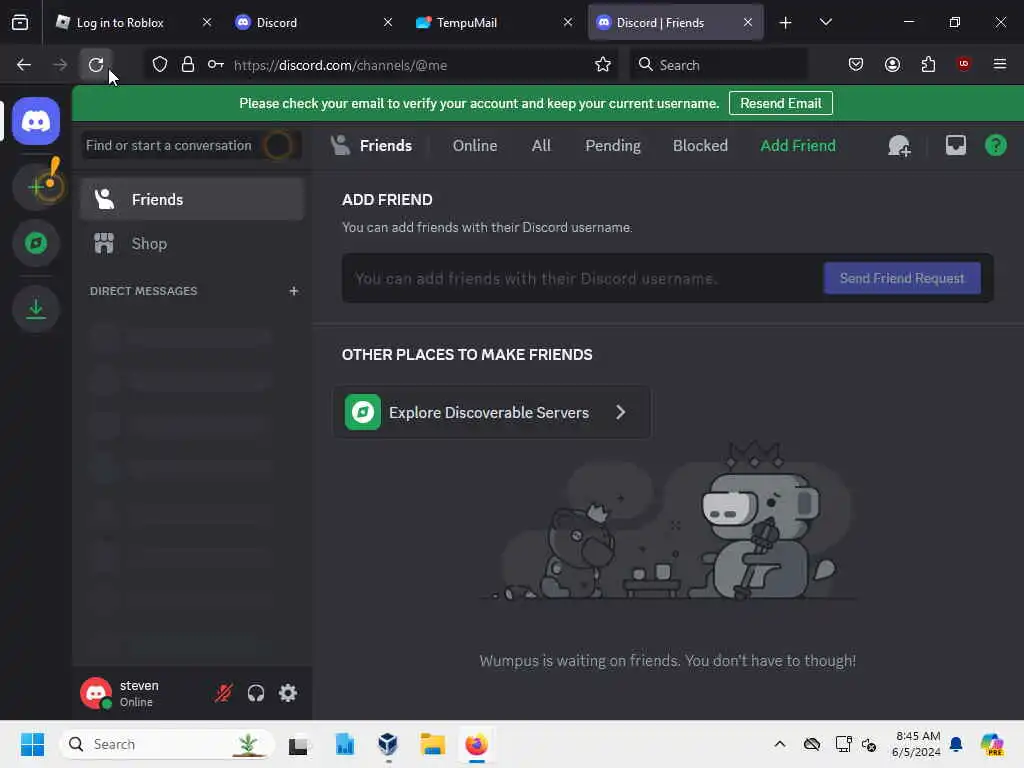The width and height of the screenshot is (1024, 768).
Task: Open Firefox account icon
Action: (892, 65)
